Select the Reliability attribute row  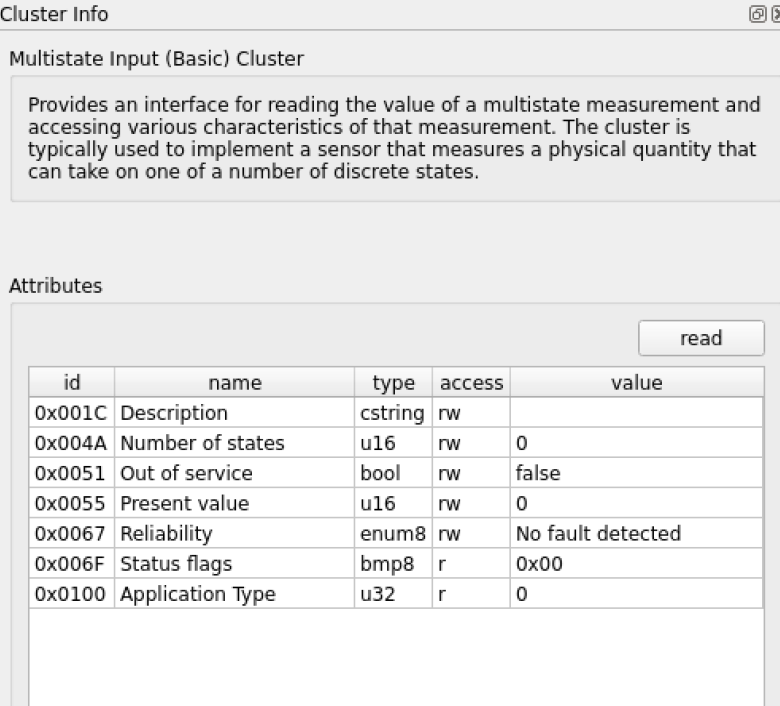(396, 533)
